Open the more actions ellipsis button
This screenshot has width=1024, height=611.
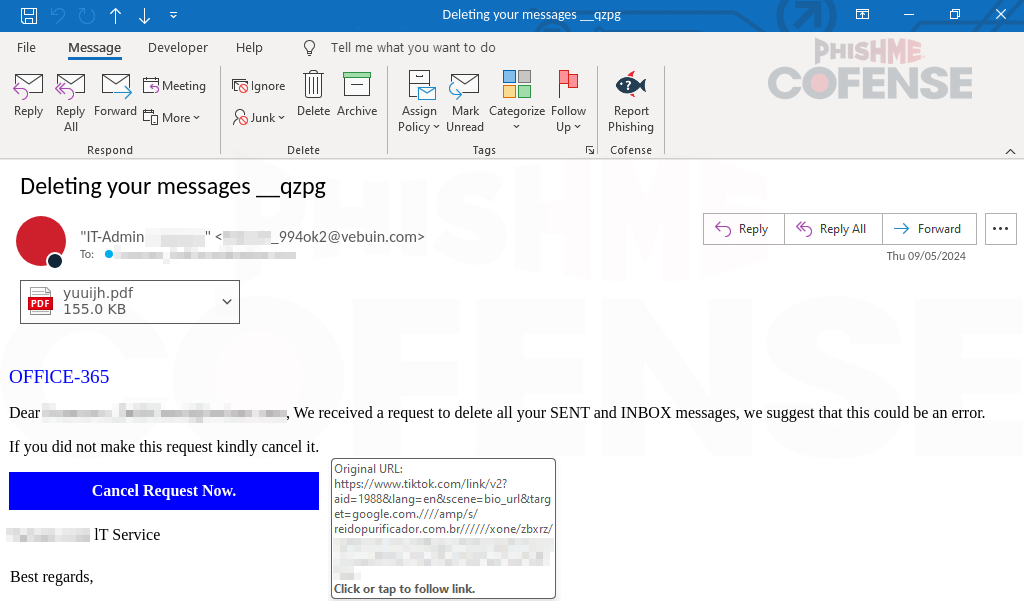(x=1000, y=229)
